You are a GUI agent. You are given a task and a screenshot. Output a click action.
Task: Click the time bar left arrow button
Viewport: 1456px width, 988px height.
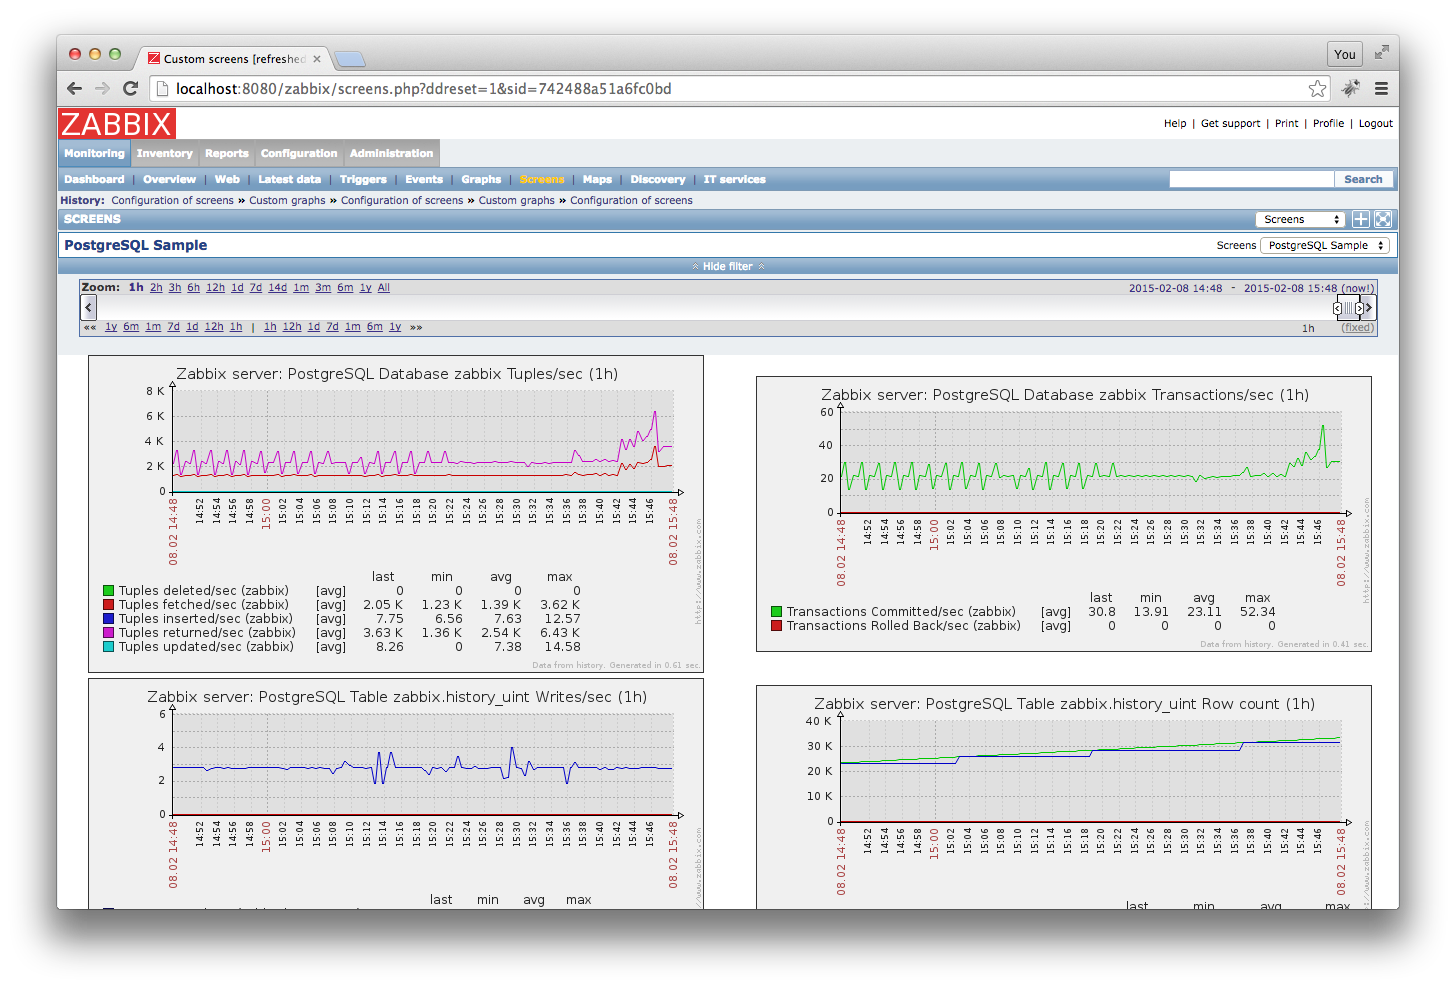(89, 308)
